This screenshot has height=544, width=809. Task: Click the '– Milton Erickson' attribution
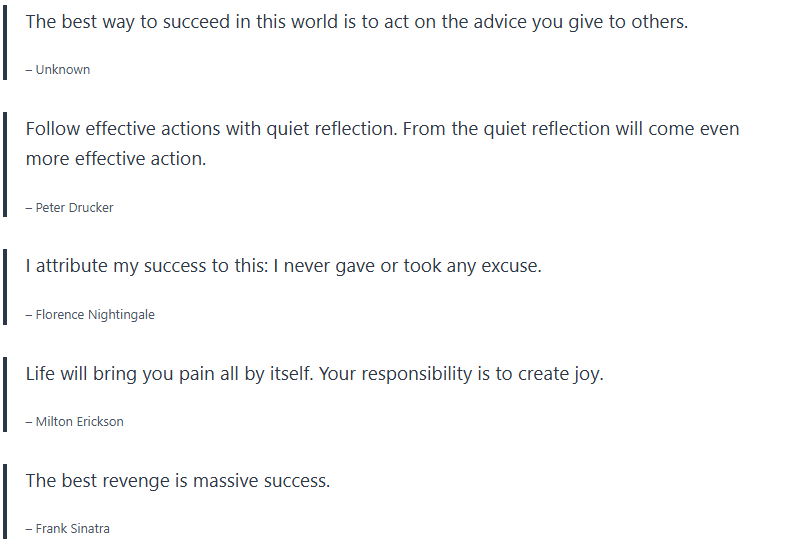[x=75, y=422]
